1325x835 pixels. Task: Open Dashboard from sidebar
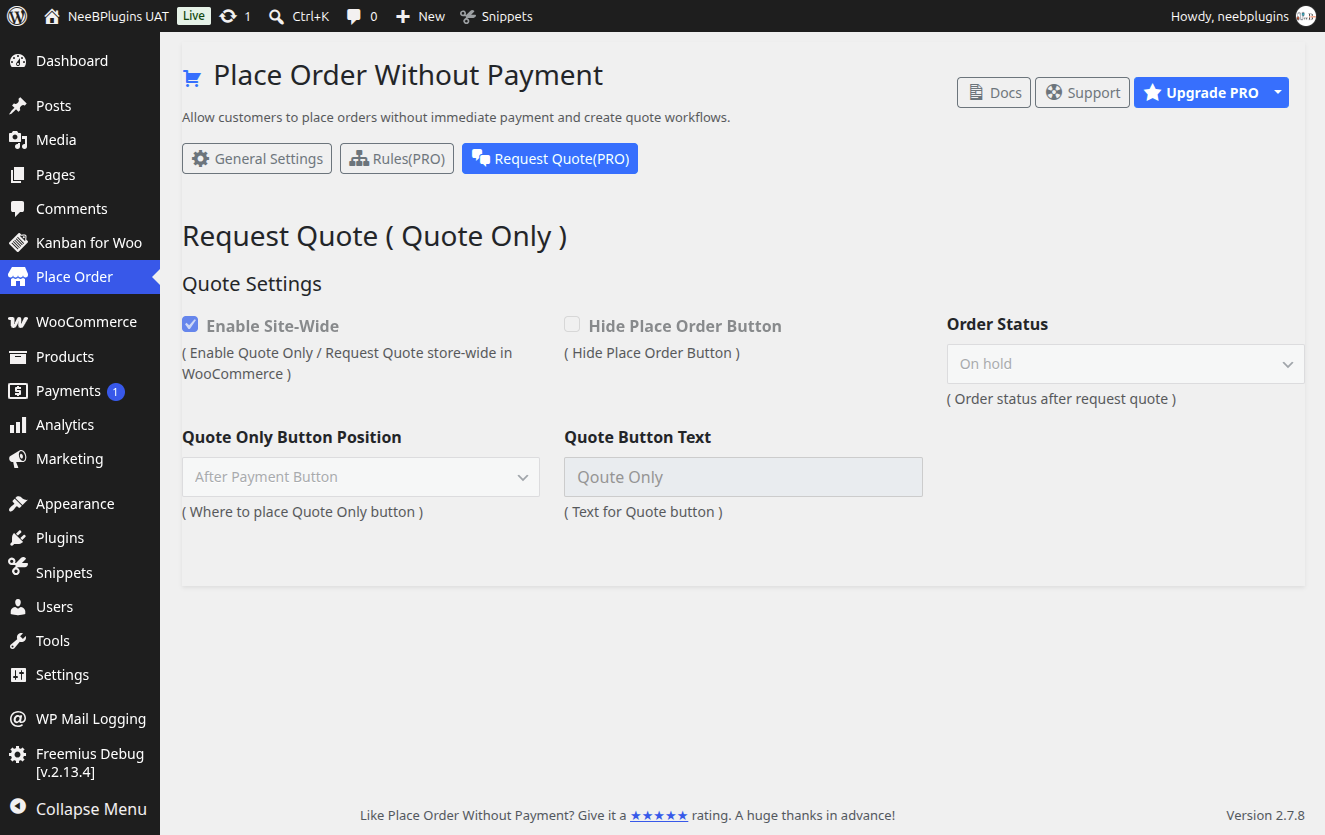coord(80,61)
